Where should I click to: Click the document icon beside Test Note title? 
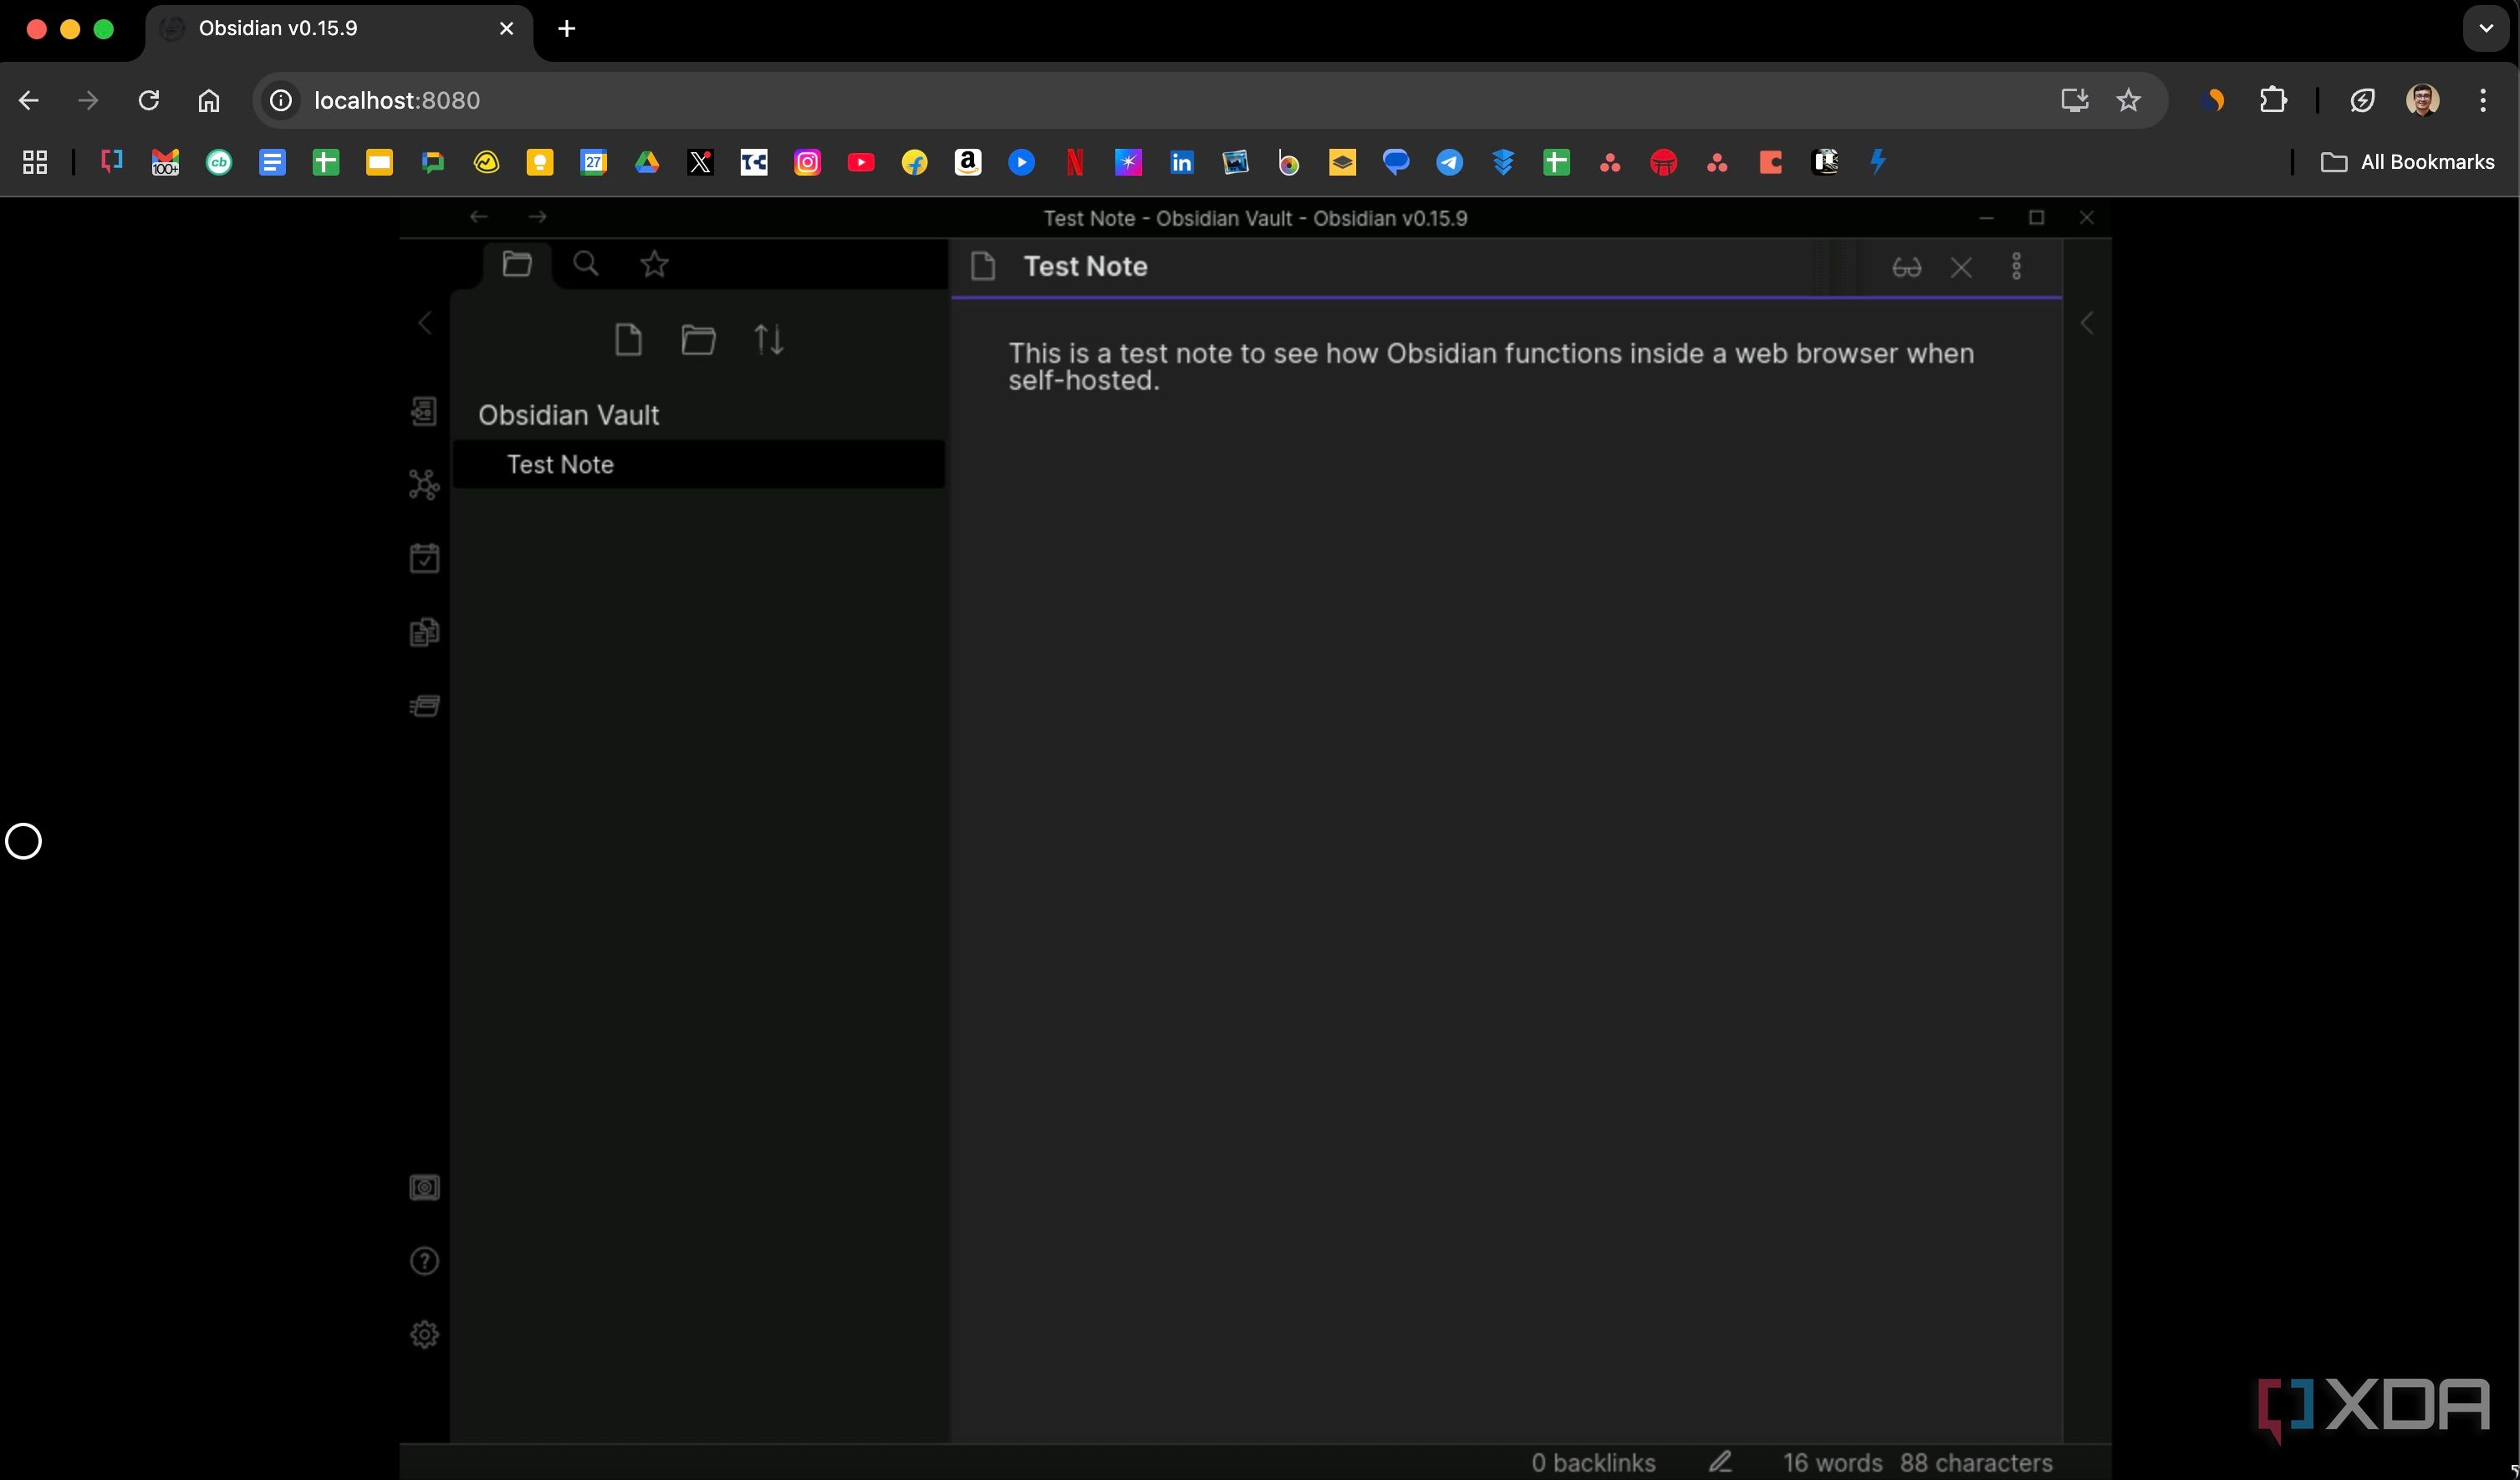(983, 266)
